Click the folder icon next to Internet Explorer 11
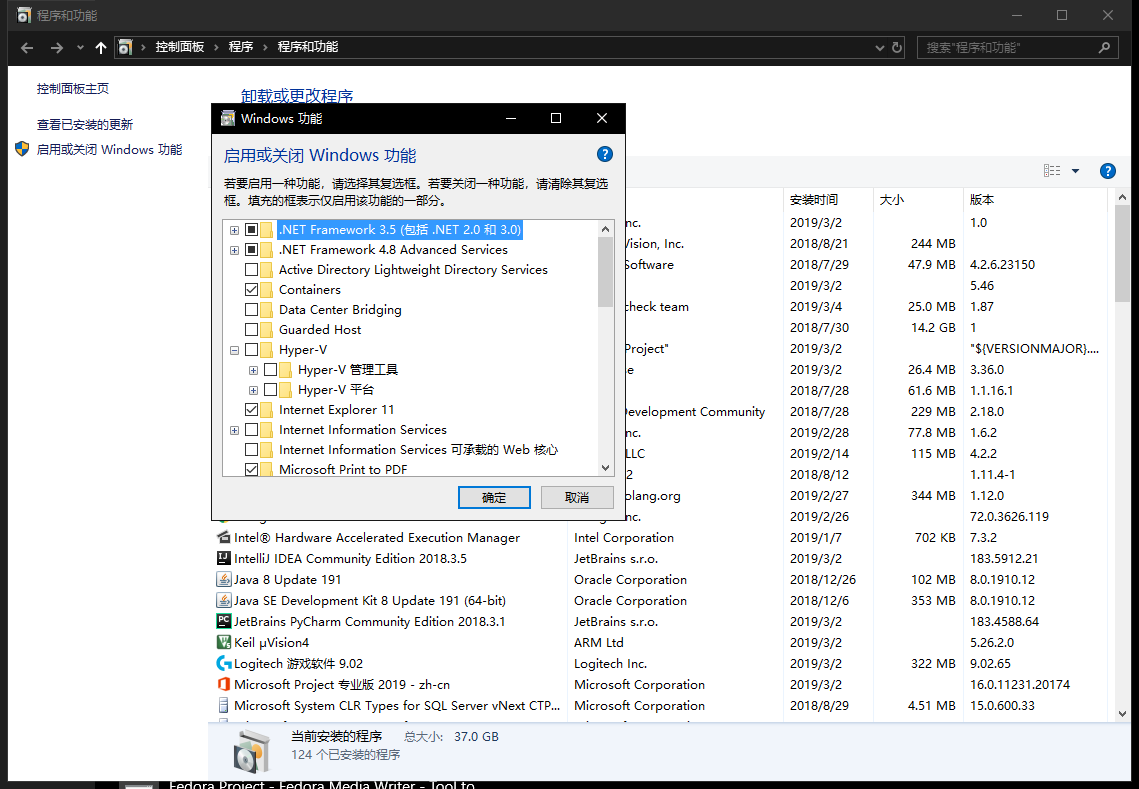The width and height of the screenshot is (1139, 789). (x=267, y=410)
